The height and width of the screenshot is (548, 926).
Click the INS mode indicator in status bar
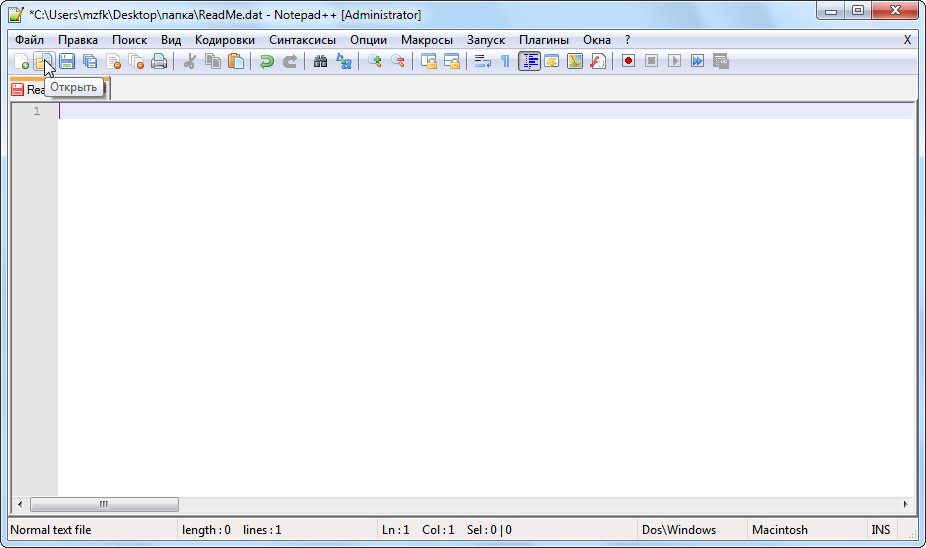point(880,530)
